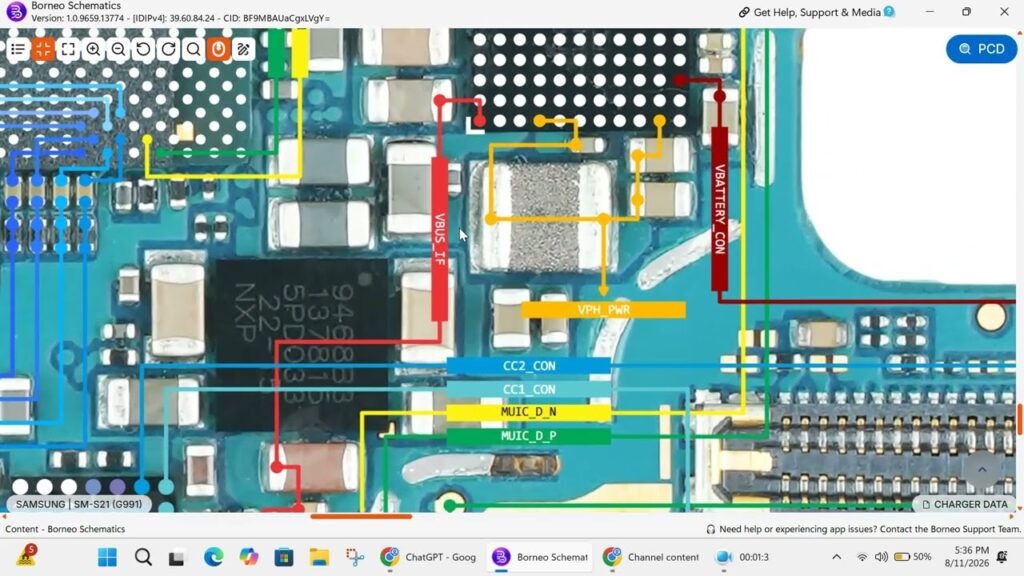Click the blue PCD button
Viewport: 1024px width, 576px height.
982,49
